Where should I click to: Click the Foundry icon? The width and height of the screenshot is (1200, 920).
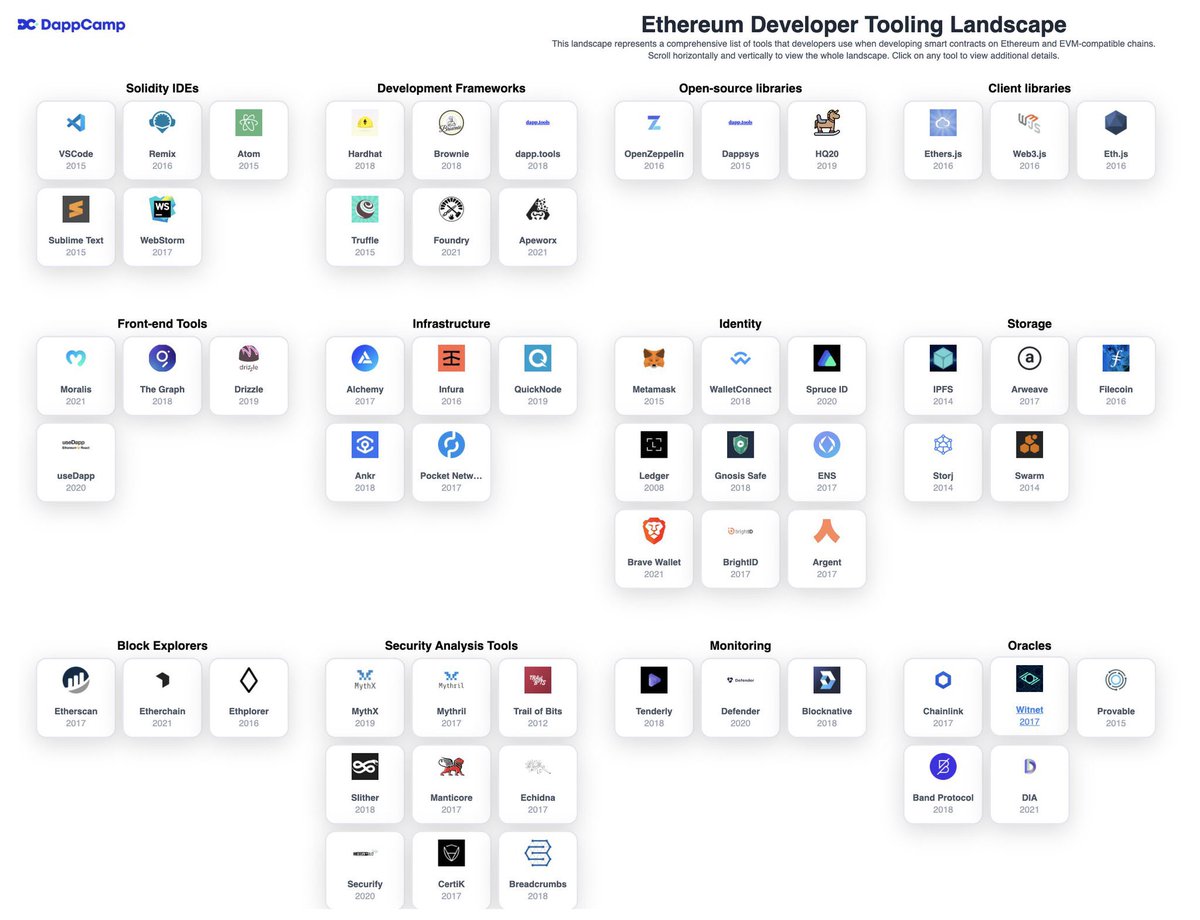tap(451, 209)
